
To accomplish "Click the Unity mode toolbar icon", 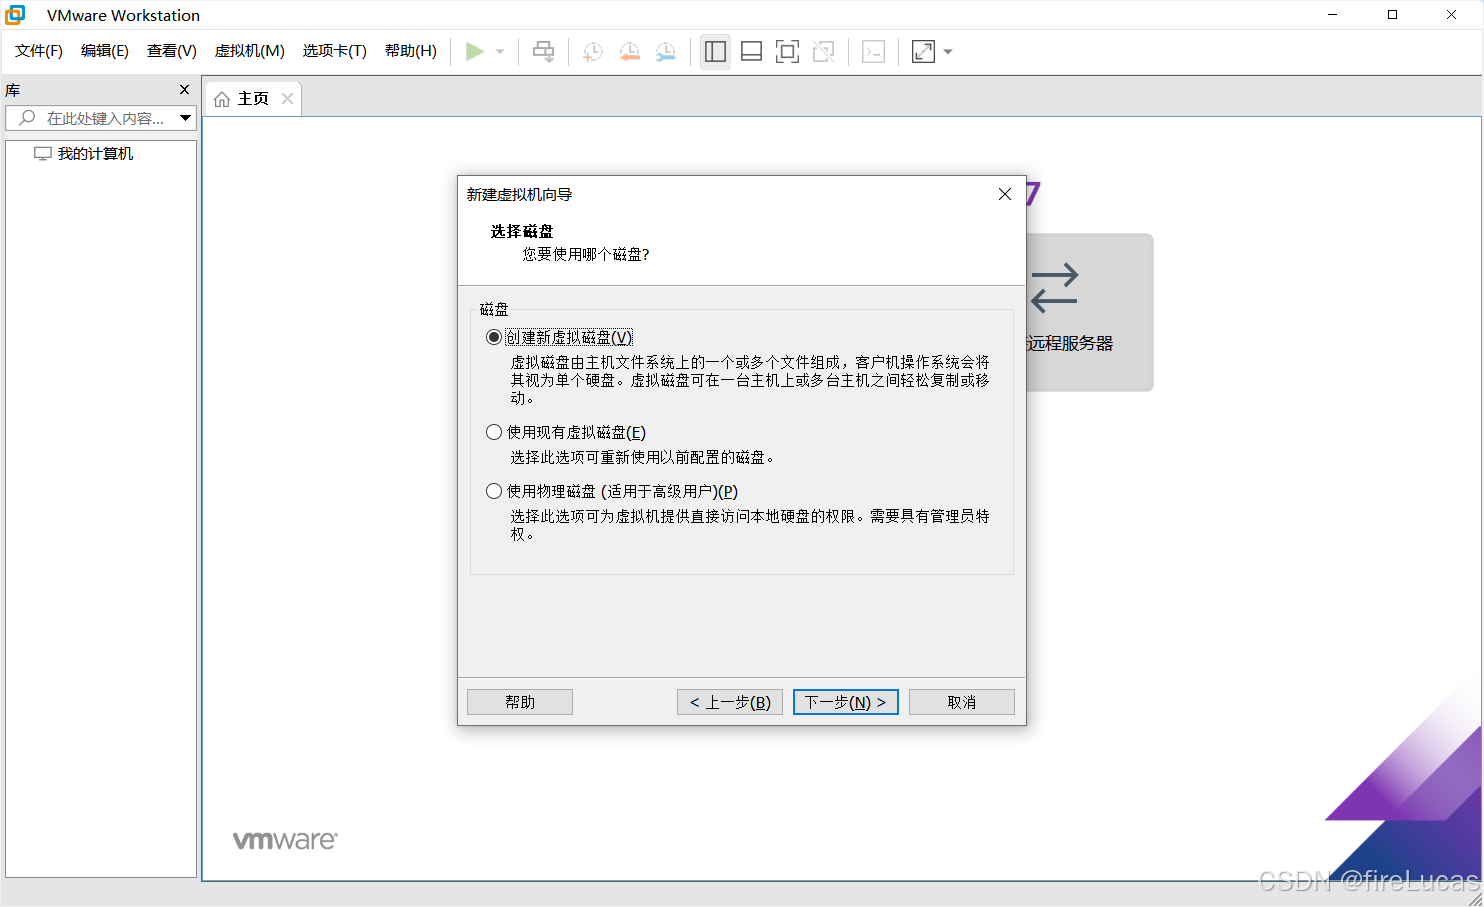I will pos(823,52).
